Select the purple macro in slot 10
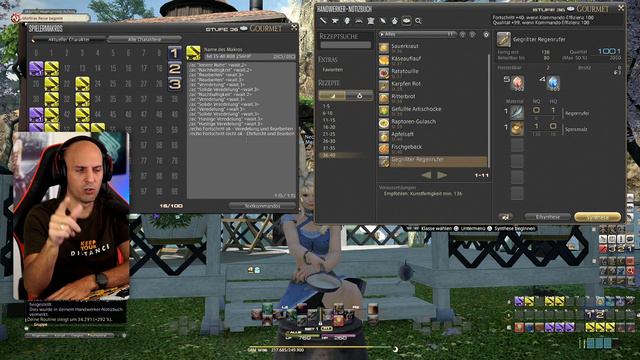640x360 pixels. (36, 68)
